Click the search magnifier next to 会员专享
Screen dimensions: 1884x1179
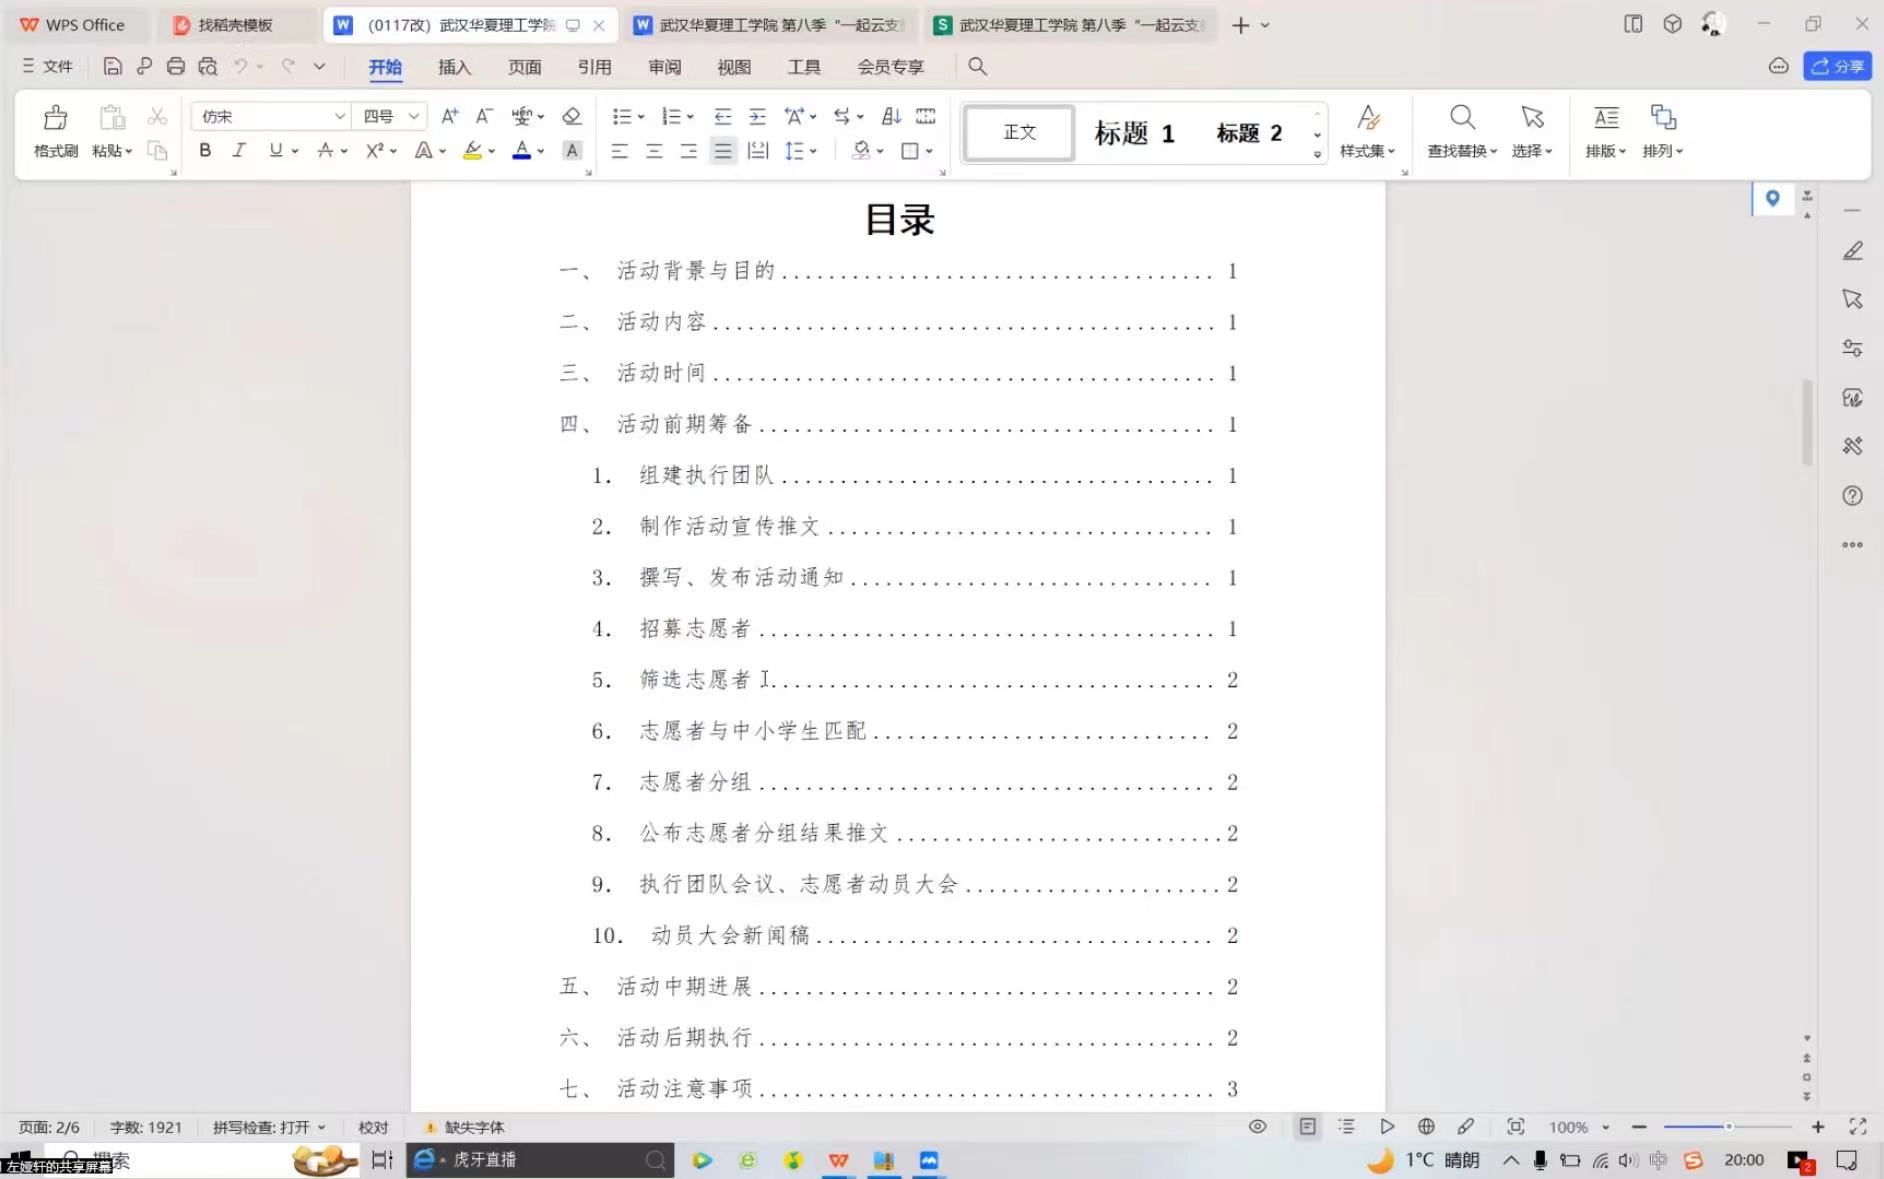pos(977,67)
